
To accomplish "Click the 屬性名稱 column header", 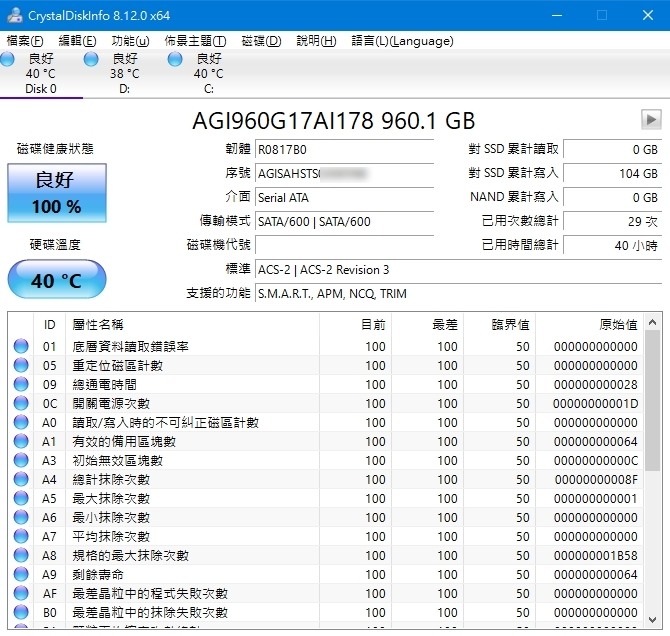I will [192, 325].
